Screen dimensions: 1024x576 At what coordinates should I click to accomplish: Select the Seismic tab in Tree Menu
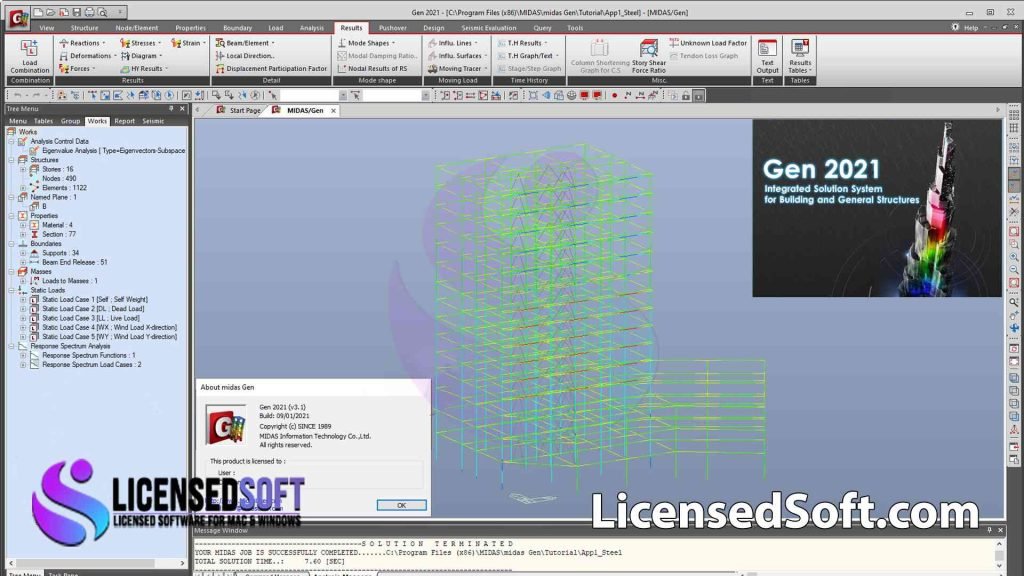pyautogui.click(x=153, y=121)
